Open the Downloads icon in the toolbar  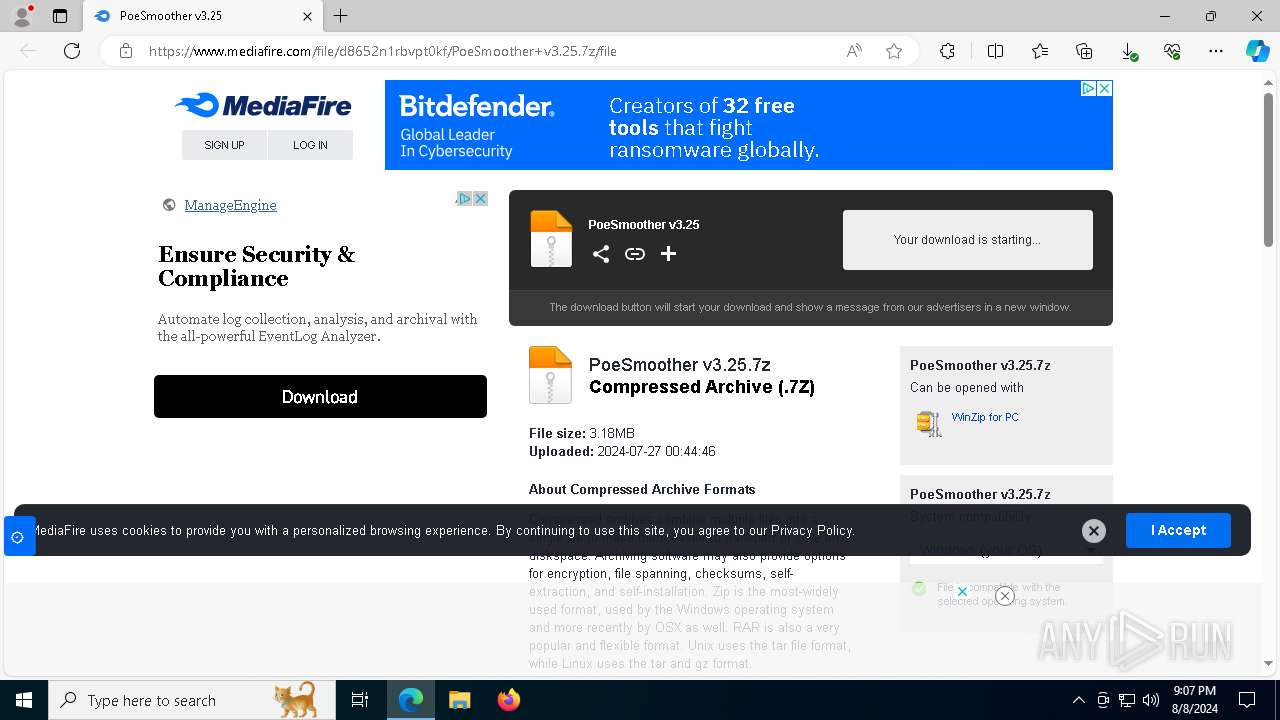(x=1128, y=51)
